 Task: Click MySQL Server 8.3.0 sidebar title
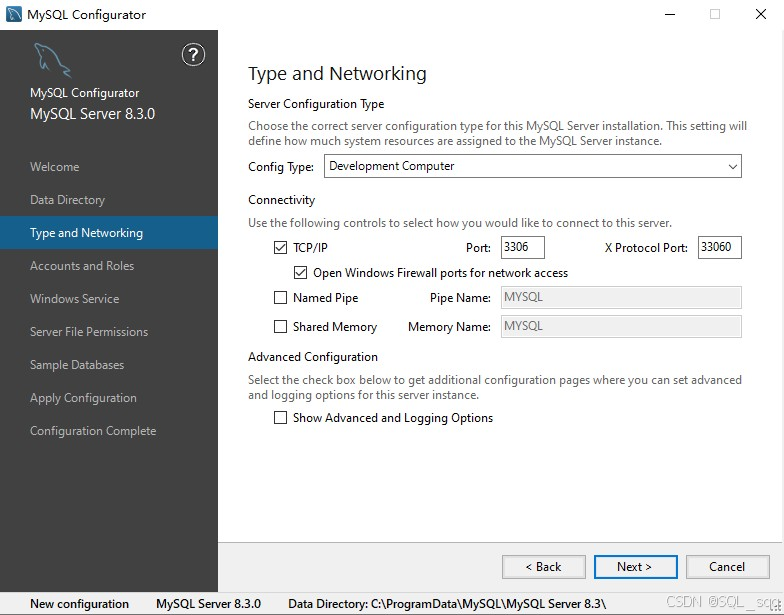(x=92, y=114)
